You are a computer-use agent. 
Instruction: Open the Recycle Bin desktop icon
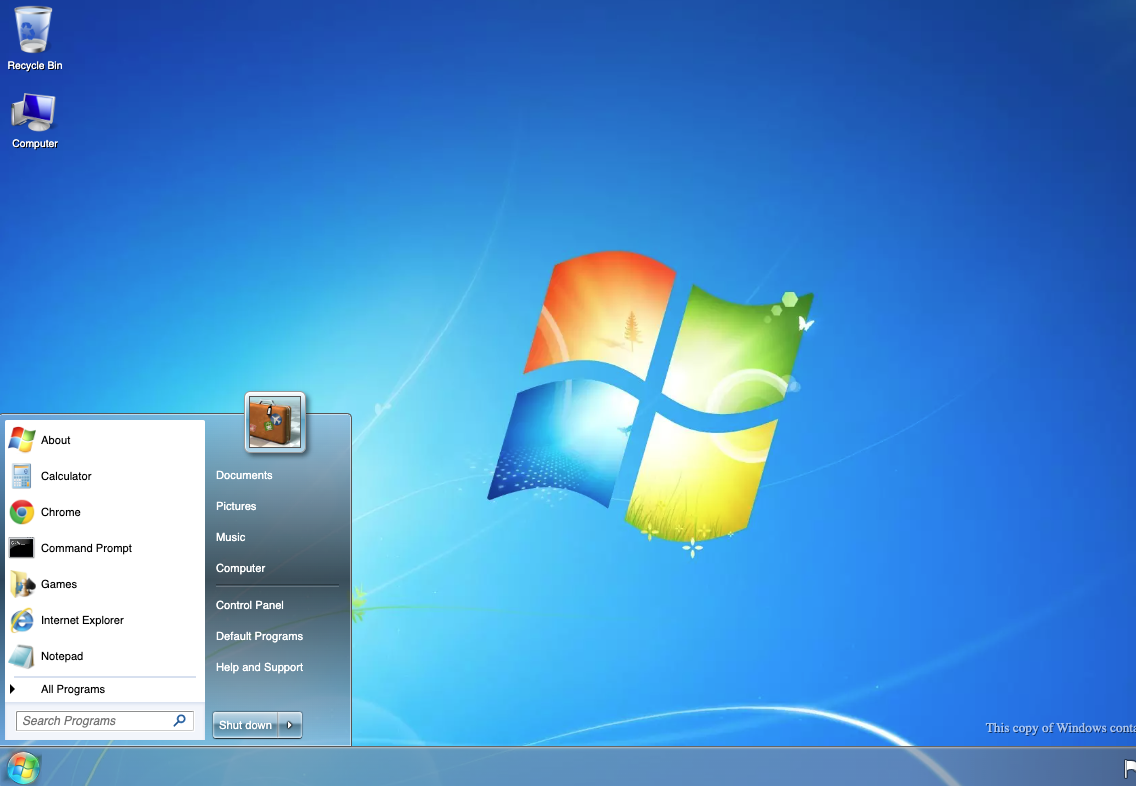click(x=34, y=38)
